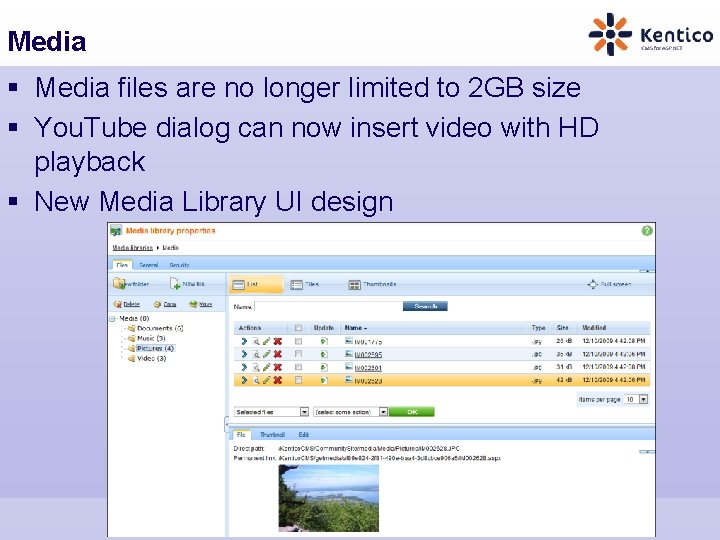Select the Pictures (4) folder in tree
The image size is (720, 540).
[x=155, y=349]
